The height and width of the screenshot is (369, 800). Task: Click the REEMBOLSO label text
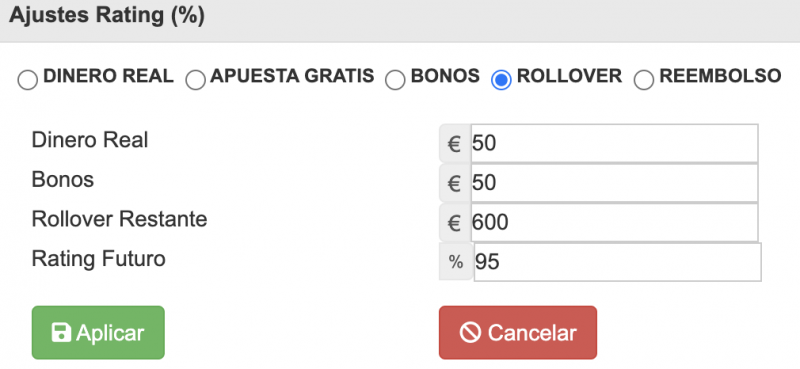(720, 76)
